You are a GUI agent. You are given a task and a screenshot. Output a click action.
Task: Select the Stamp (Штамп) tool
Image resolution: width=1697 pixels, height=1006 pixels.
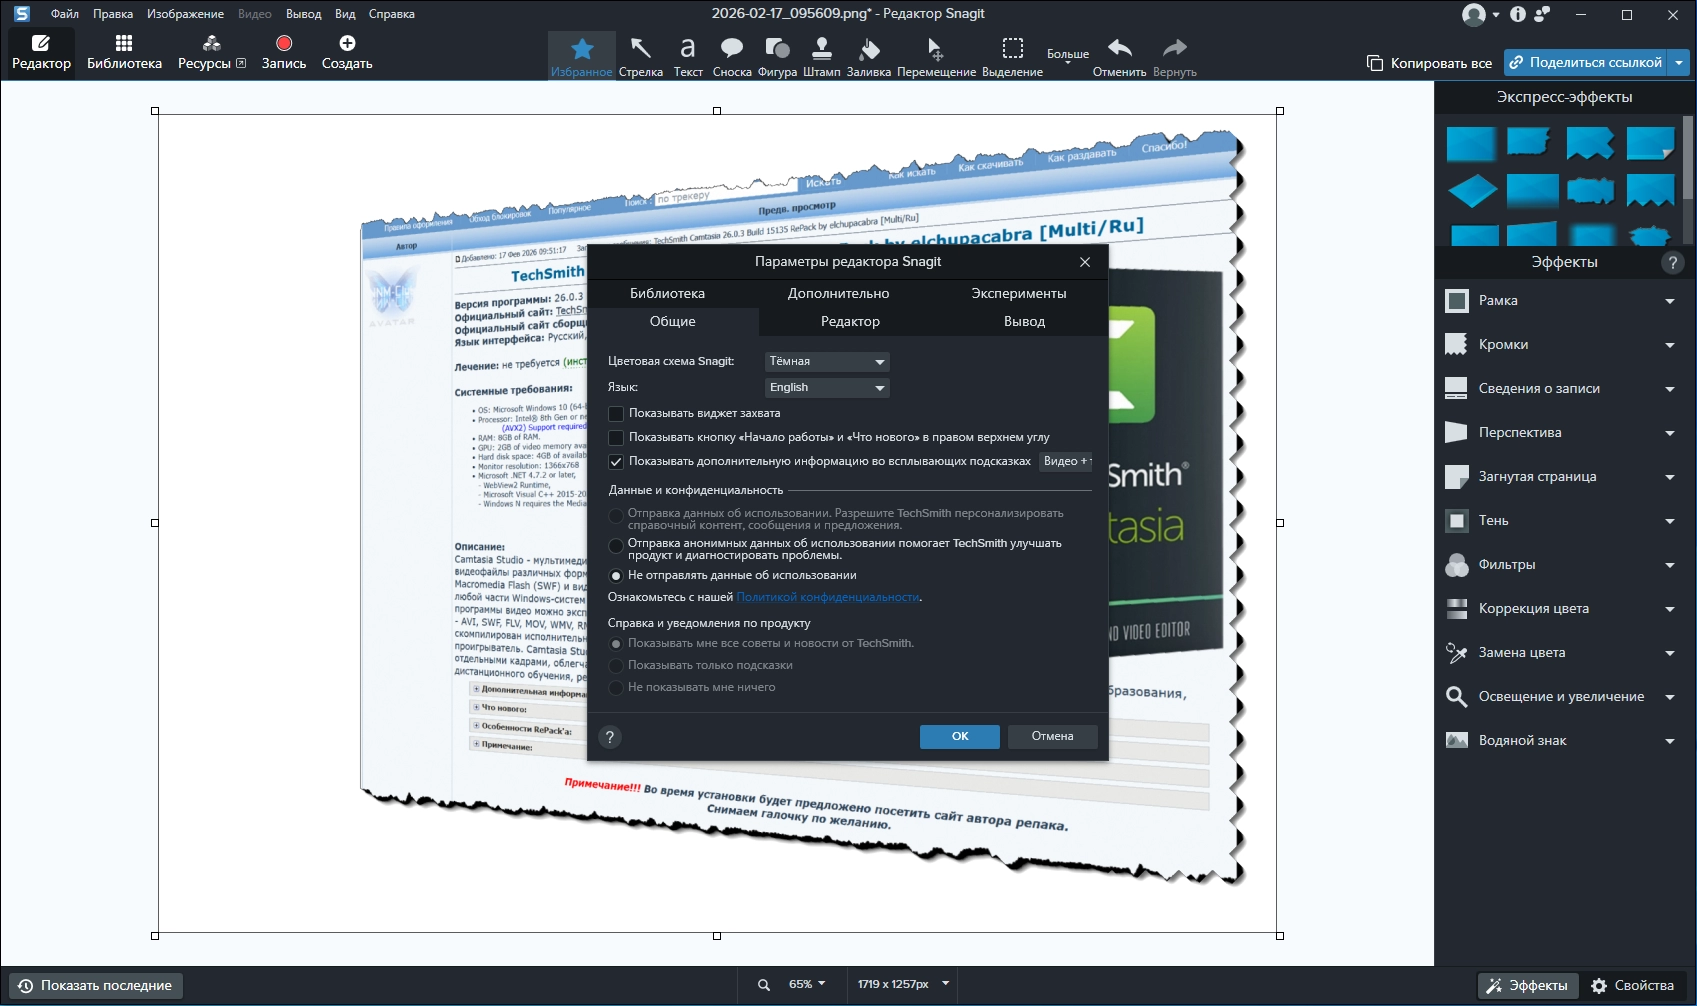(822, 56)
